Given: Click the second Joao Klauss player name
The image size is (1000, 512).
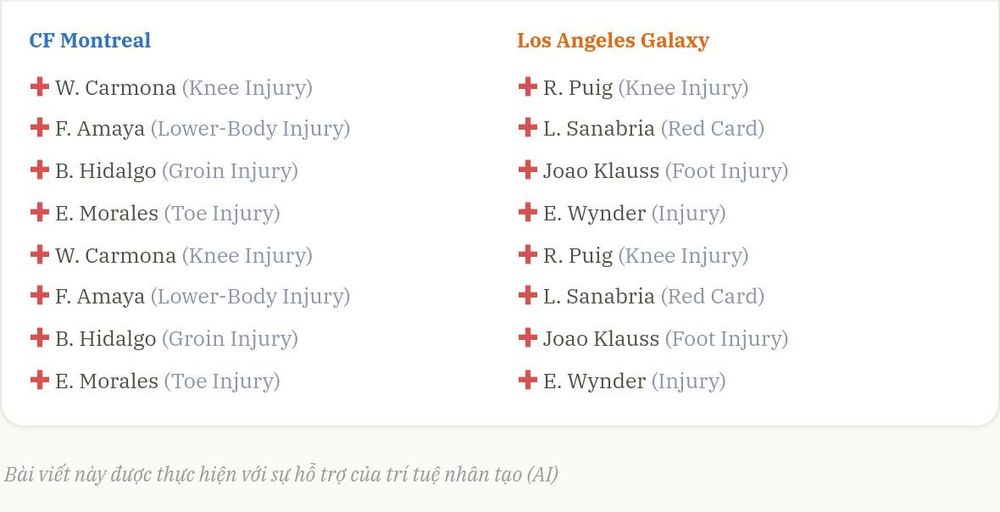Looking at the screenshot, I should (601, 339).
